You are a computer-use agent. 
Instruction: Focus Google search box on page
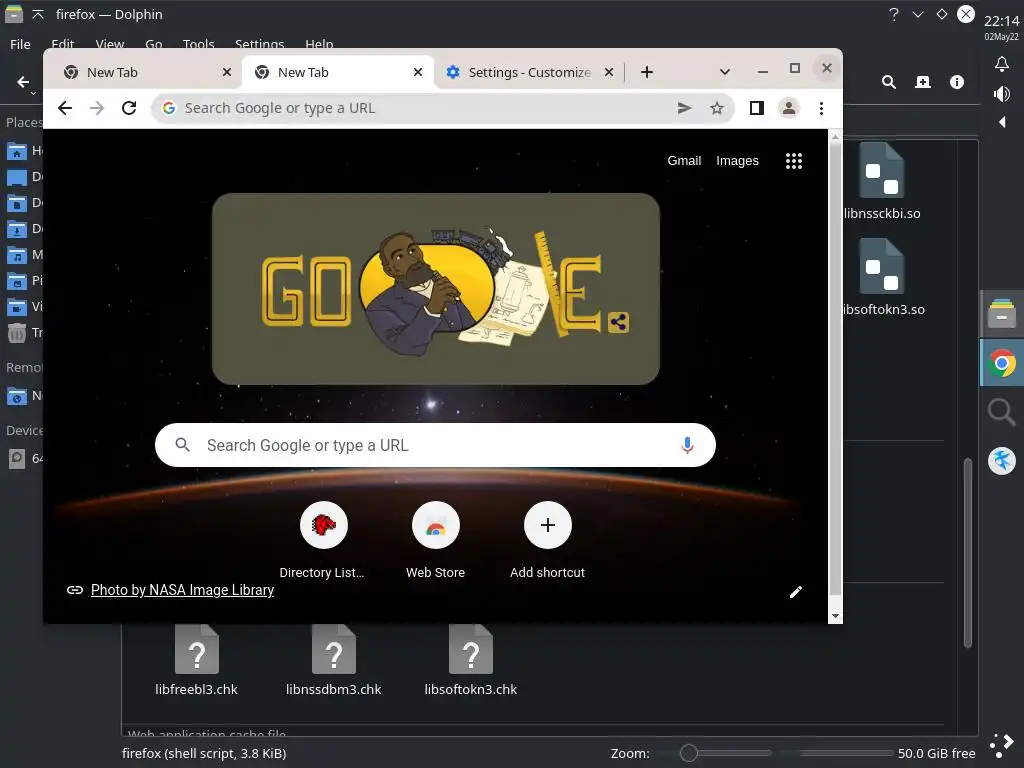(436, 445)
